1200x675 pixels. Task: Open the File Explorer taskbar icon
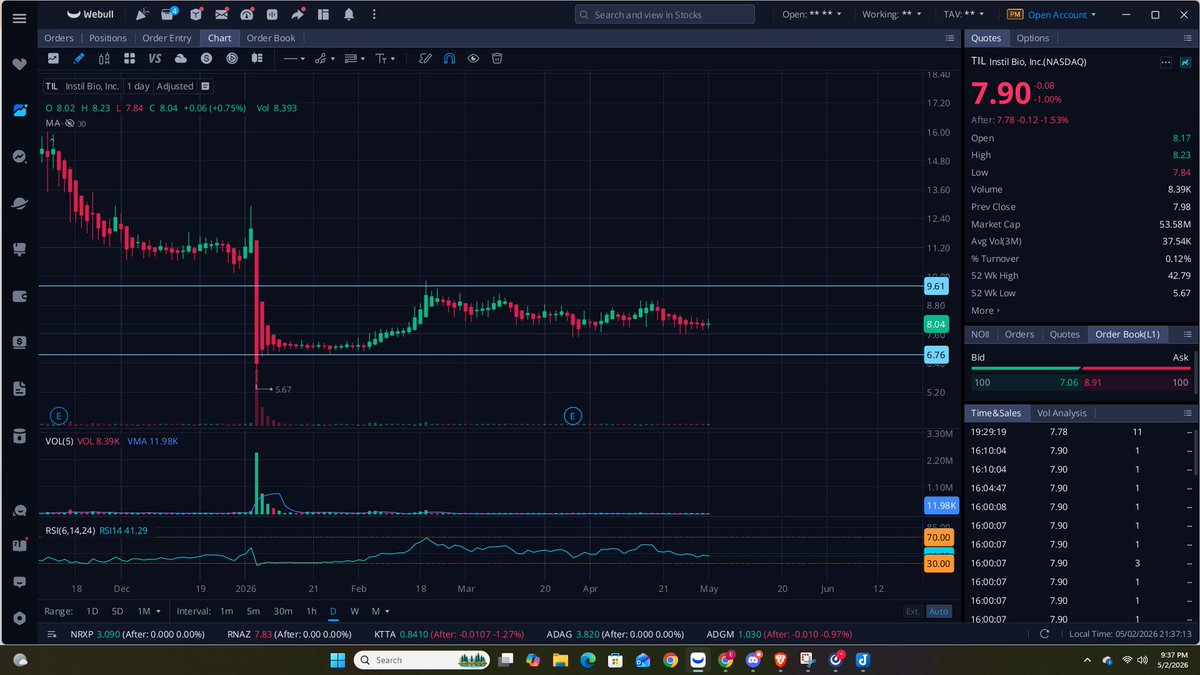coord(560,660)
